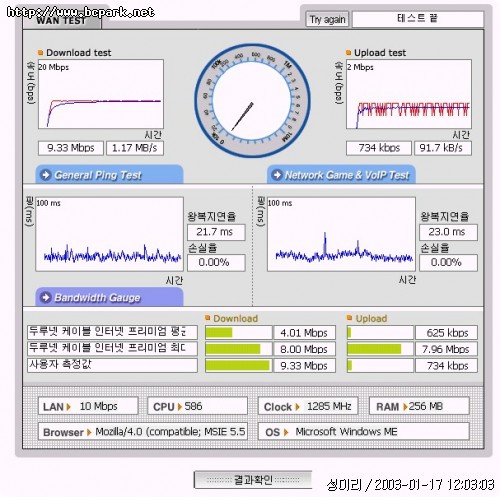Click the Bandwidth Gauge arrow icon
Screen dimensions: 500x497
click(45, 297)
